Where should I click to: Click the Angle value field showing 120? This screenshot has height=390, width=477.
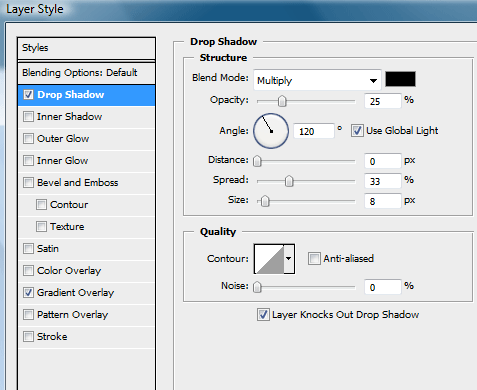click(x=314, y=131)
